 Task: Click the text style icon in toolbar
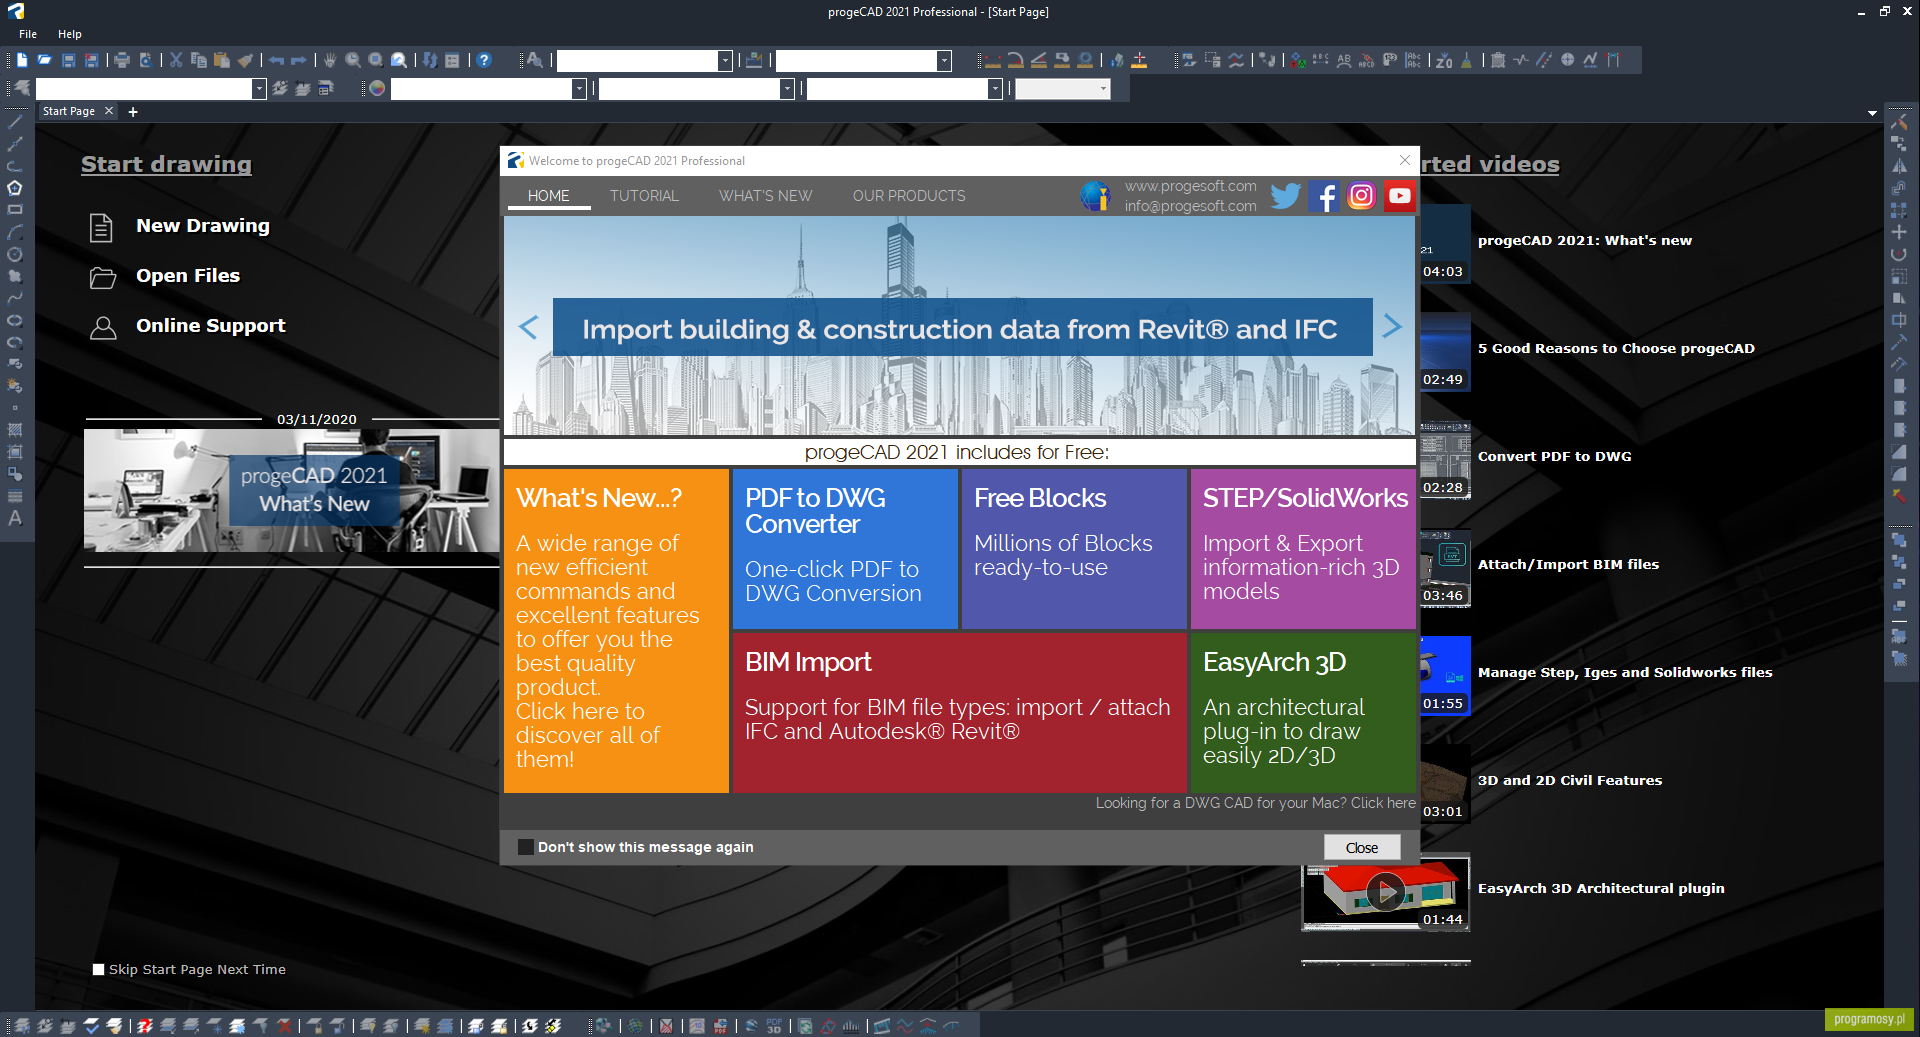pyautogui.click(x=535, y=60)
